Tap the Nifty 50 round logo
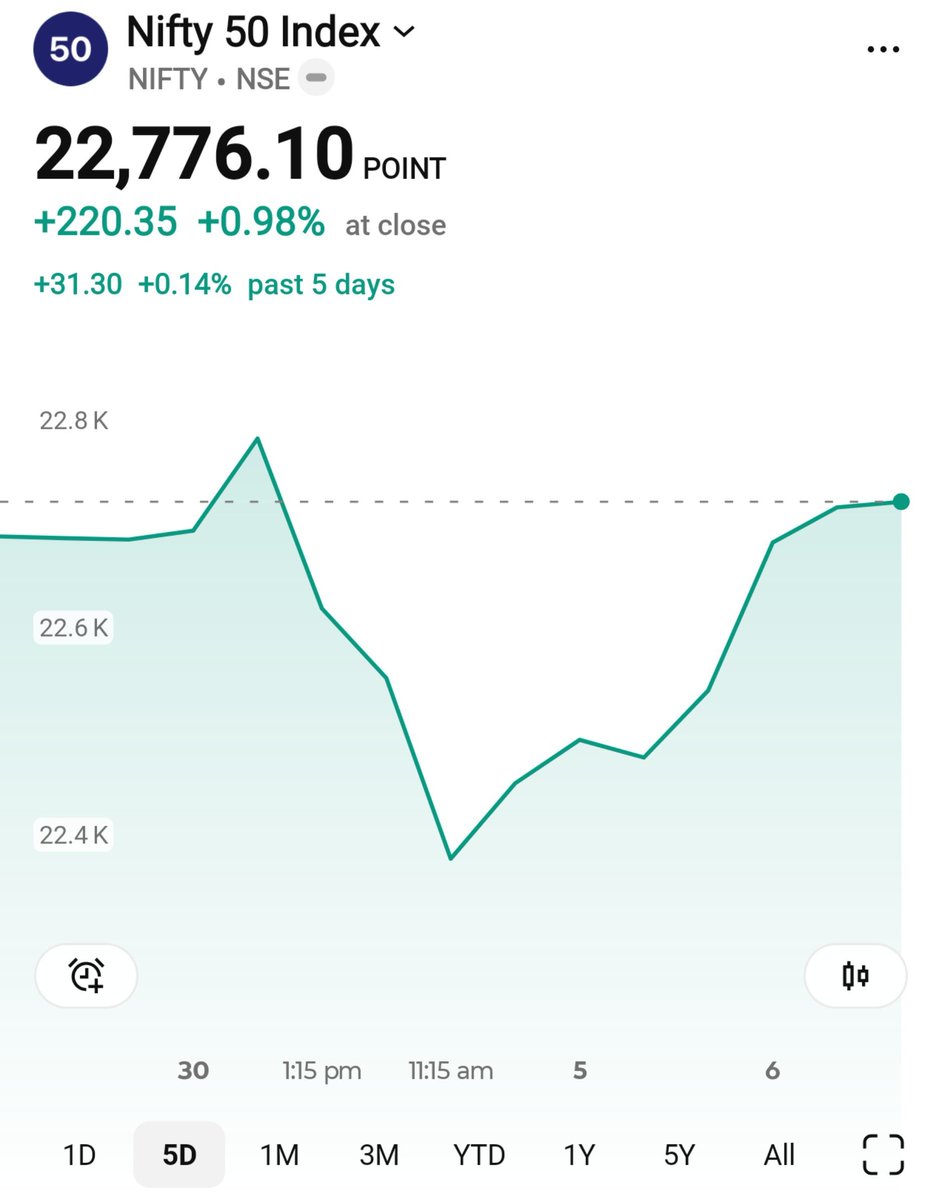The height and width of the screenshot is (1200, 942). tap(69, 49)
